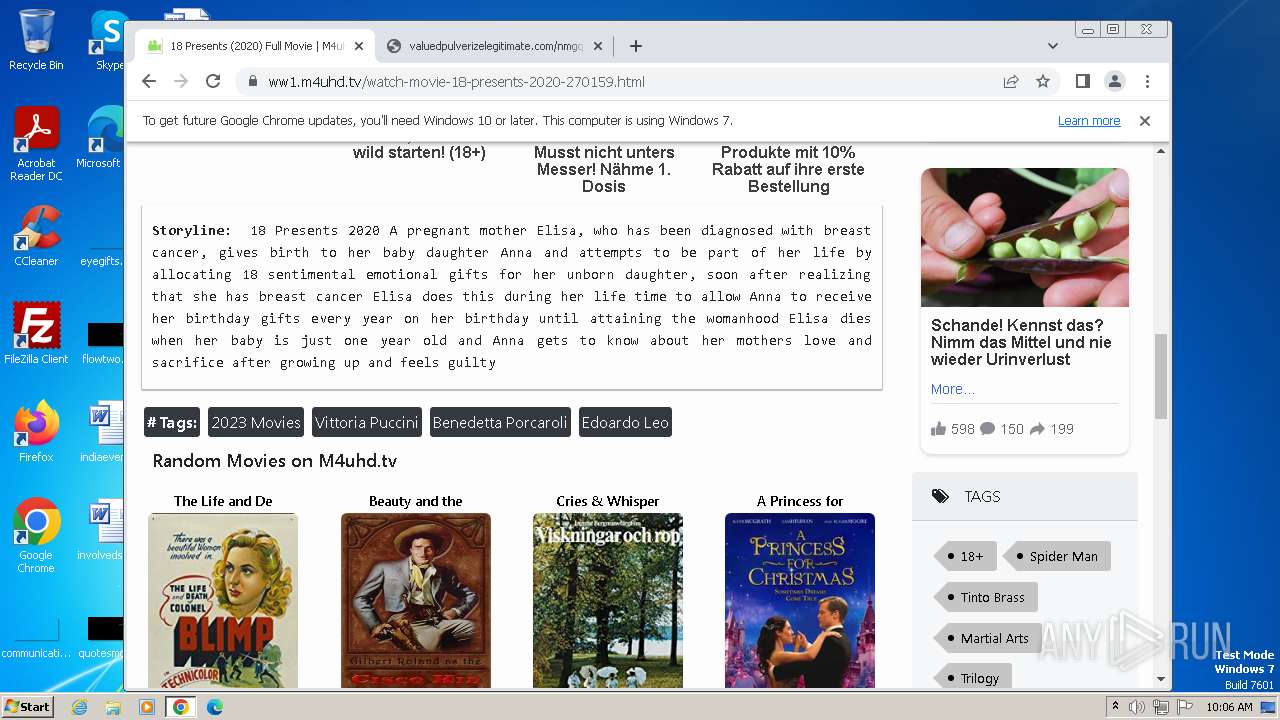This screenshot has height=720, width=1280.
Task: Select the Benedetta Porcaroli tag
Action: [500, 422]
